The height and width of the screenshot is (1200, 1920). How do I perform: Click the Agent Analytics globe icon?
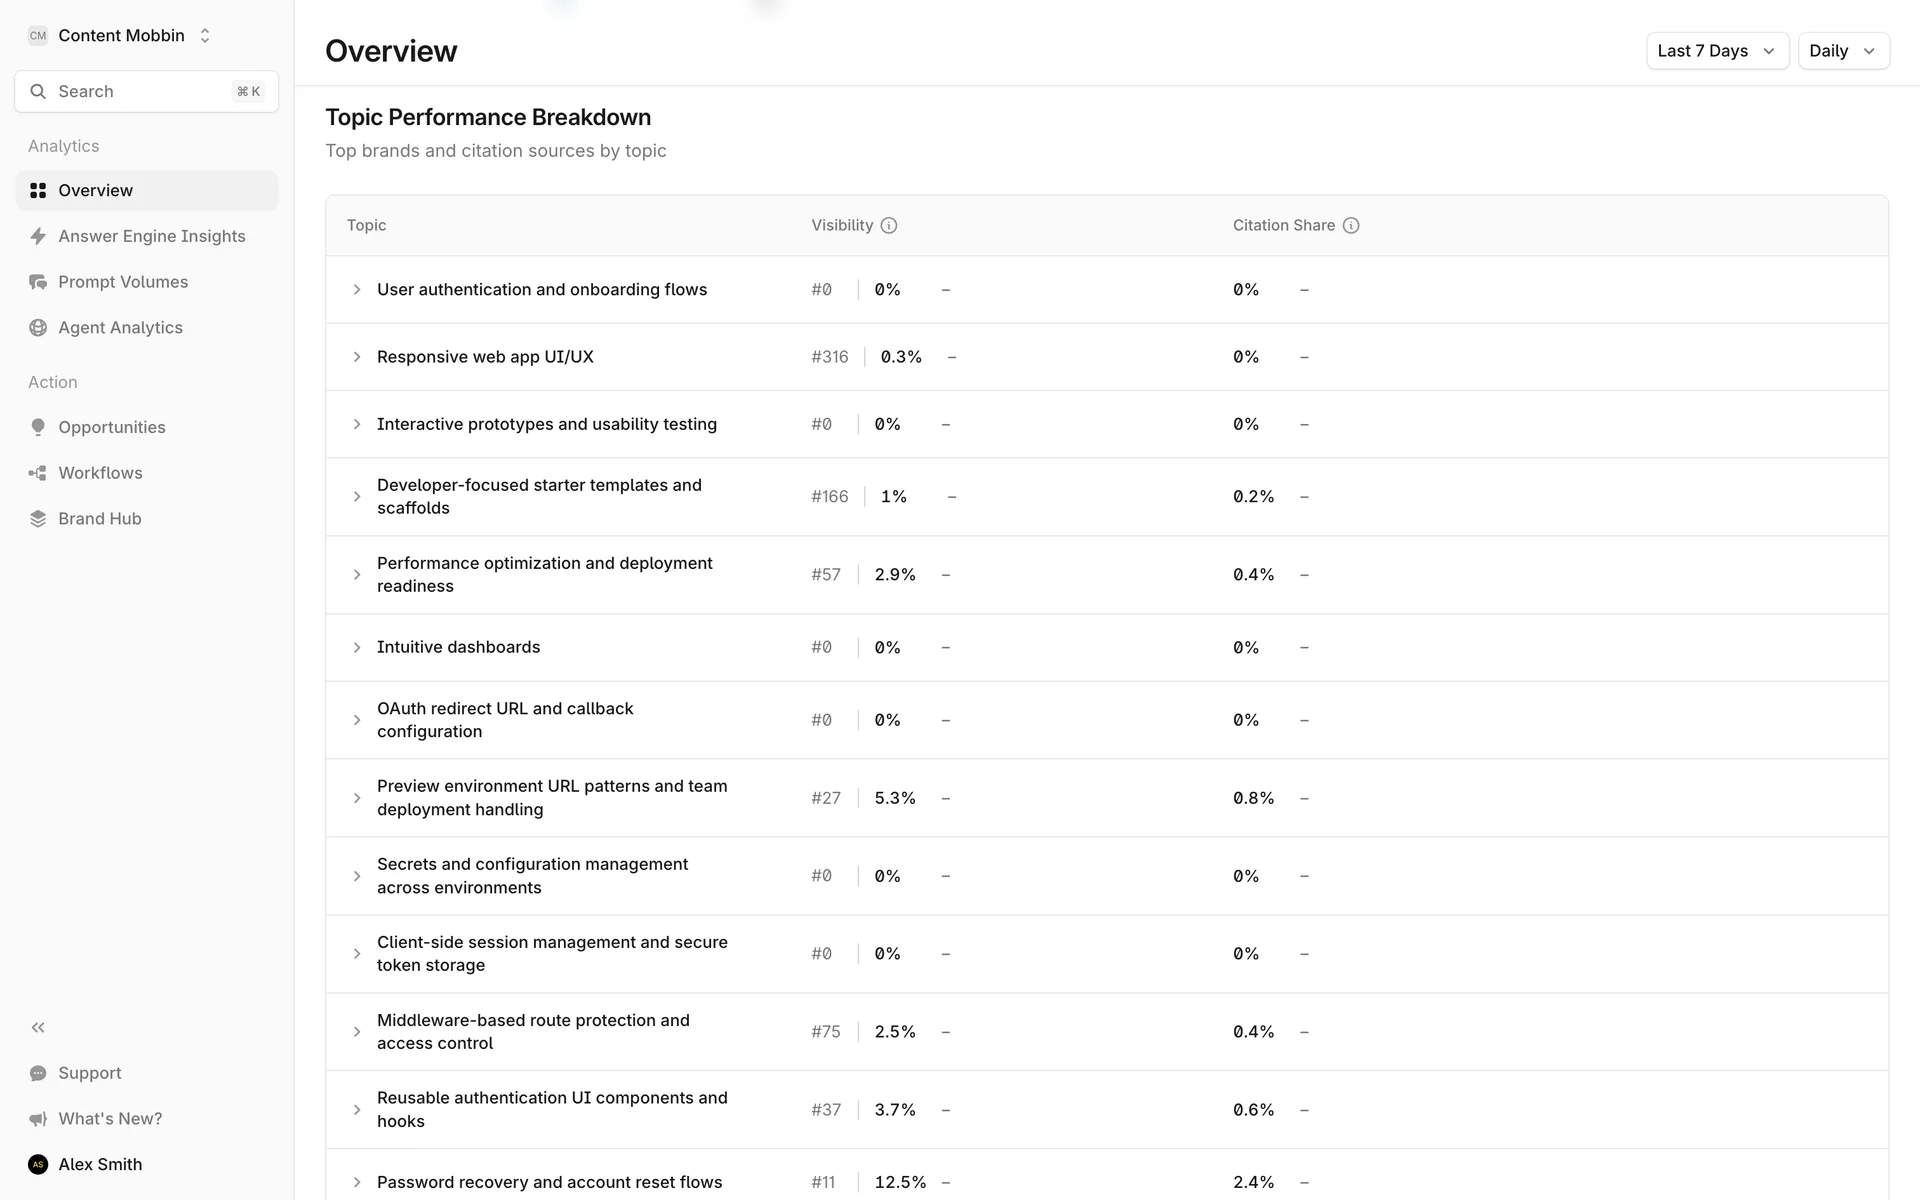38,328
